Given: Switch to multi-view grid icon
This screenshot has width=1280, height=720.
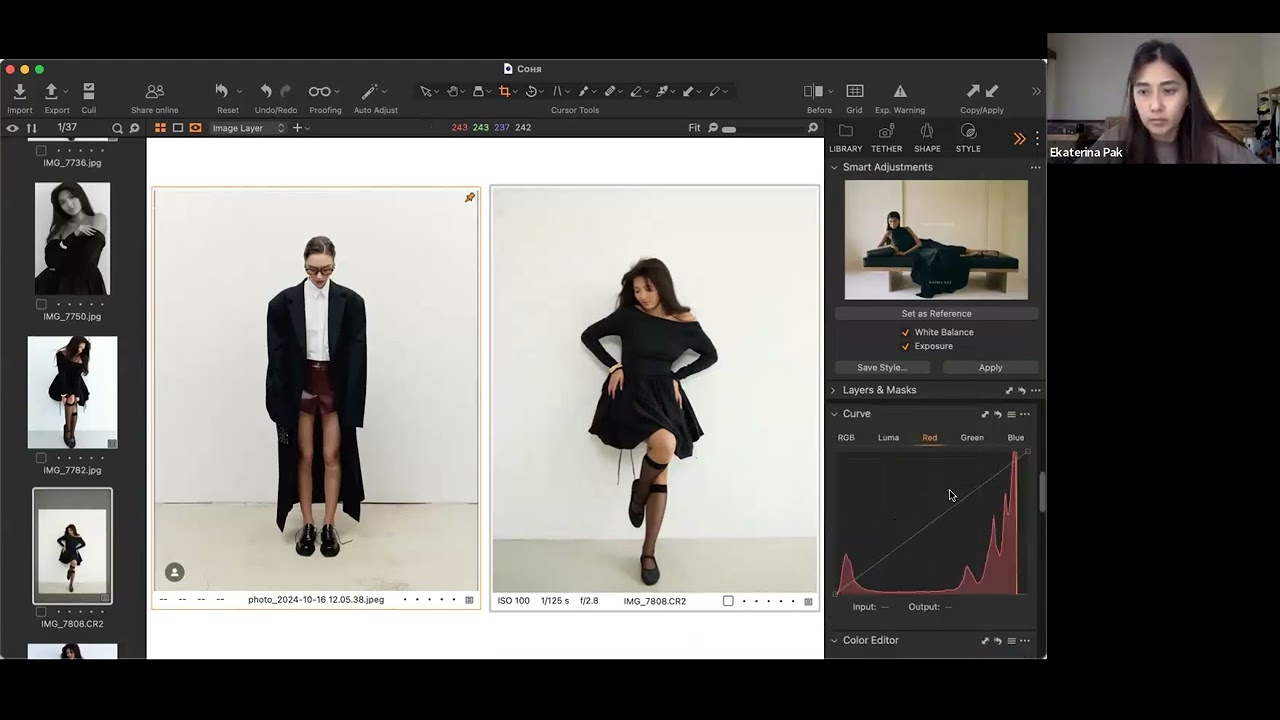Looking at the screenshot, I should point(160,128).
